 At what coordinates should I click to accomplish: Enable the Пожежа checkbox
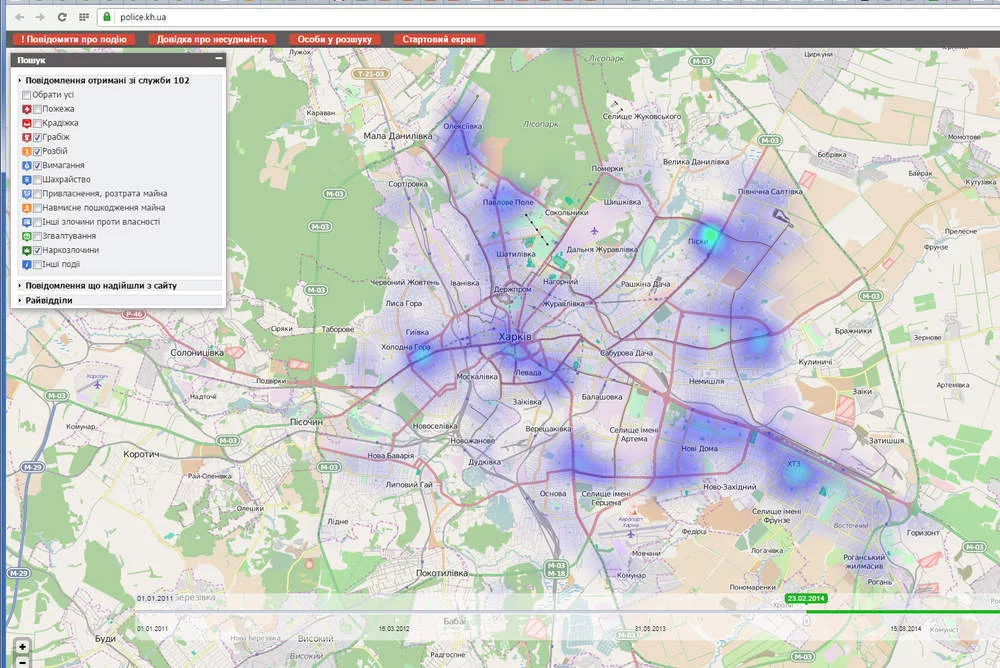pyautogui.click(x=38, y=109)
